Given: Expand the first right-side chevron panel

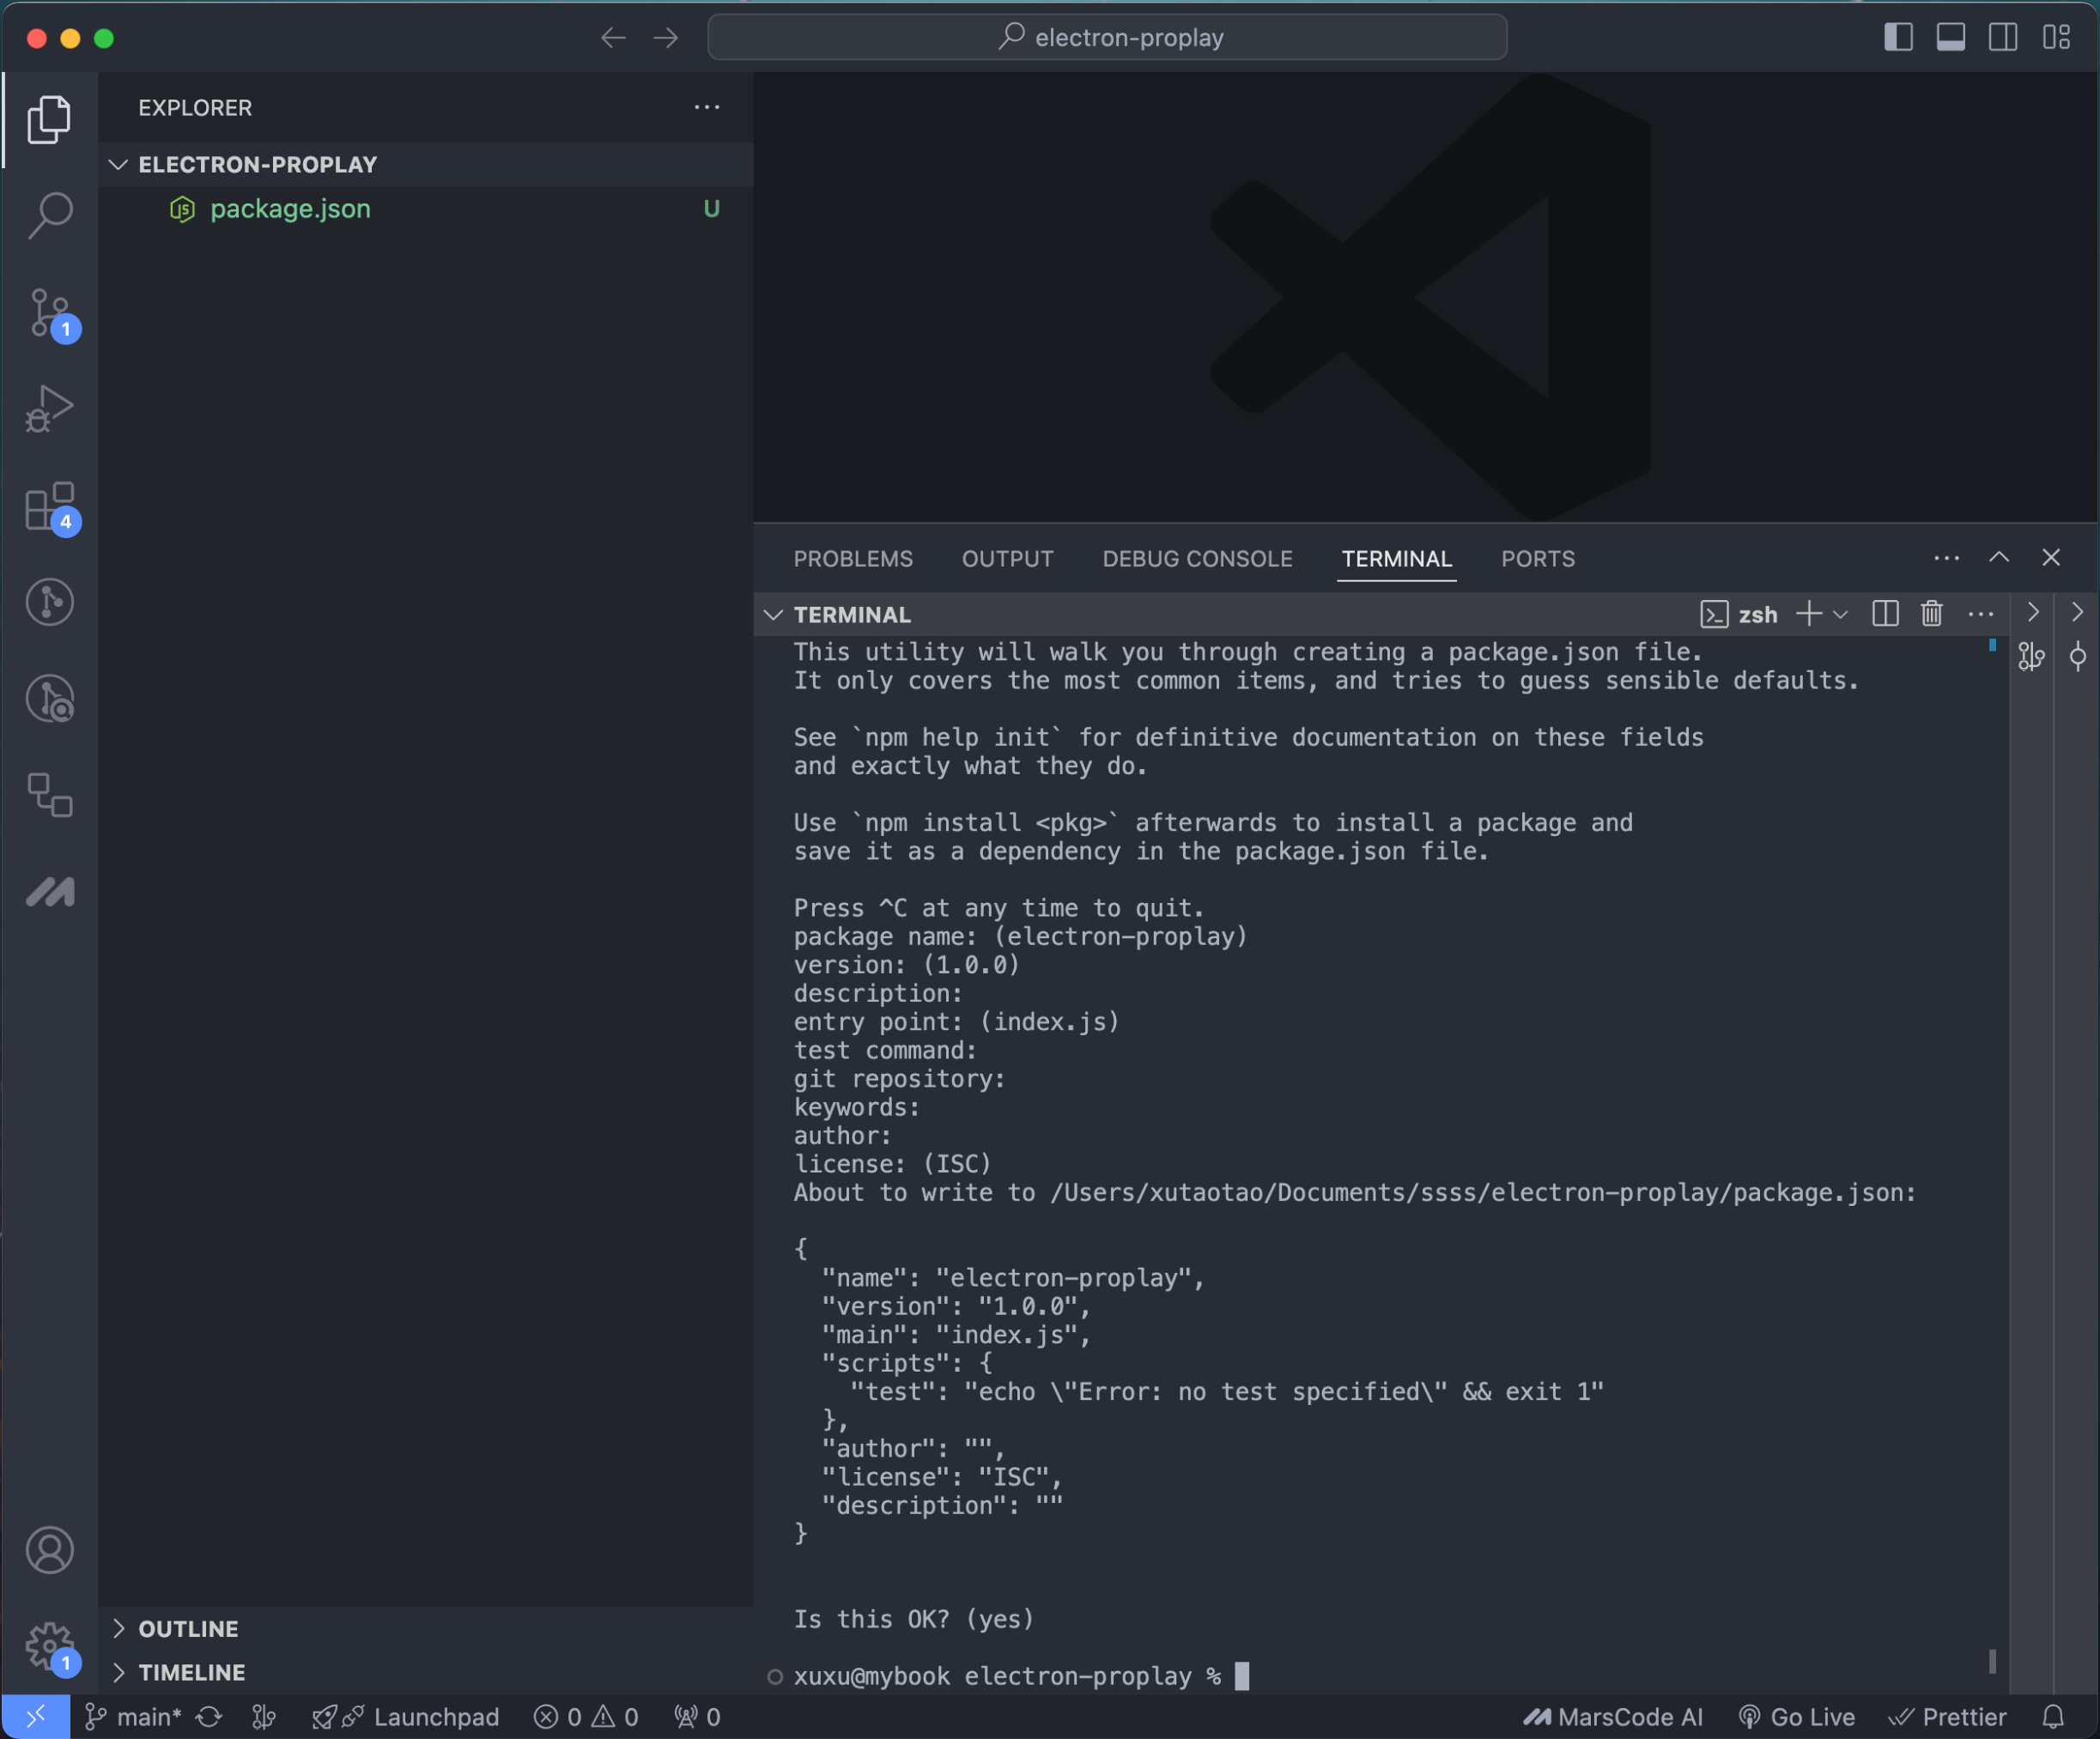Looking at the screenshot, I should click(2032, 612).
